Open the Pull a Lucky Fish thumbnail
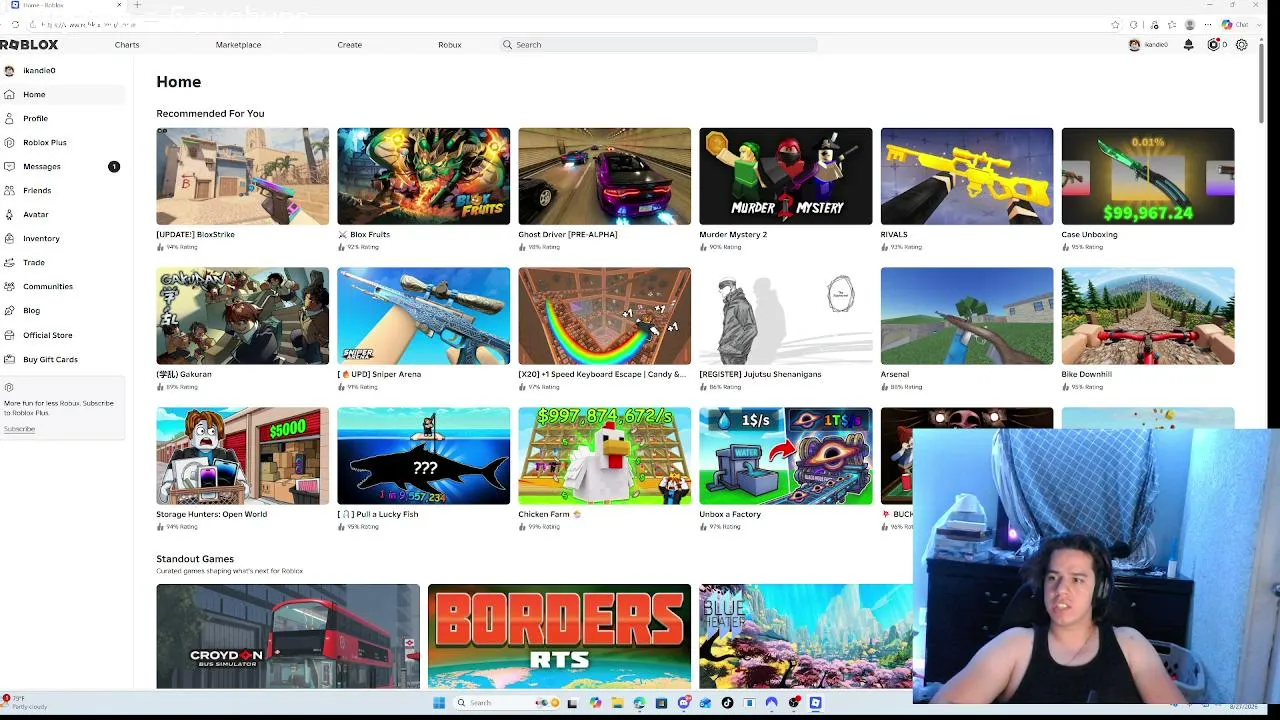The height and width of the screenshot is (720, 1280). coord(423,456)
